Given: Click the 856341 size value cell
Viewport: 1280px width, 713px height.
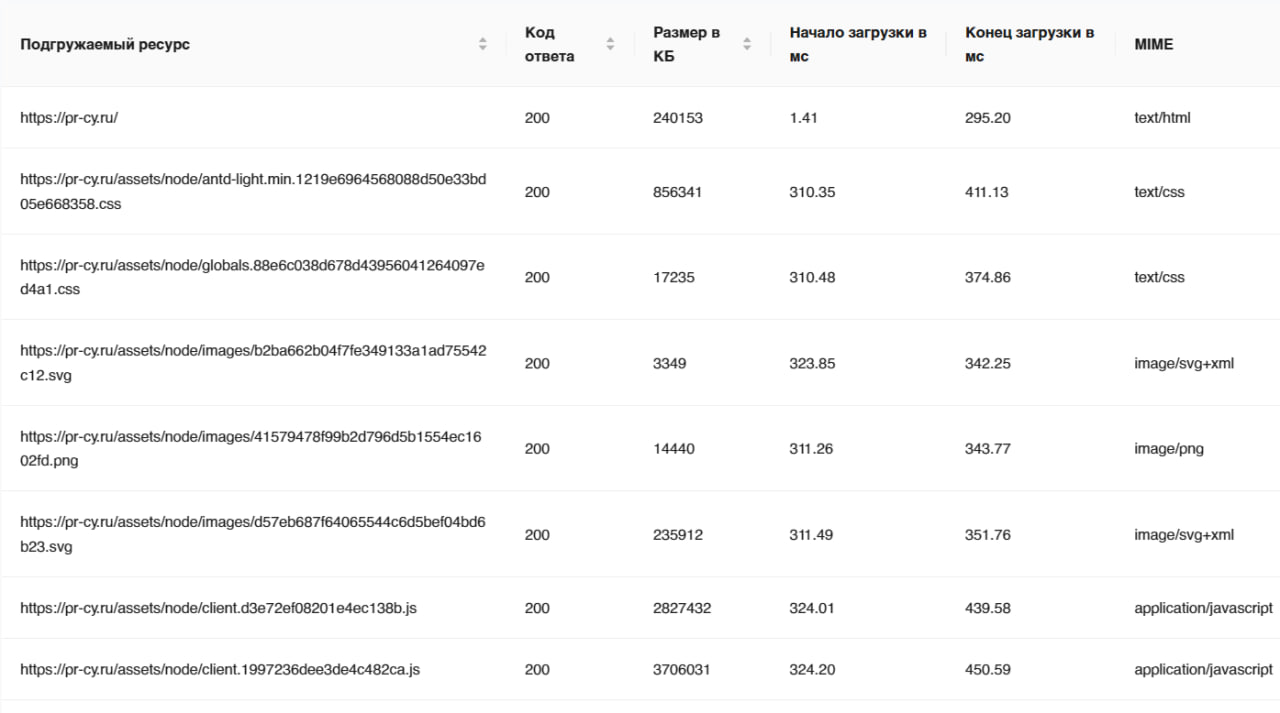Looking at the screenshot, I should [x=677, y=192].
